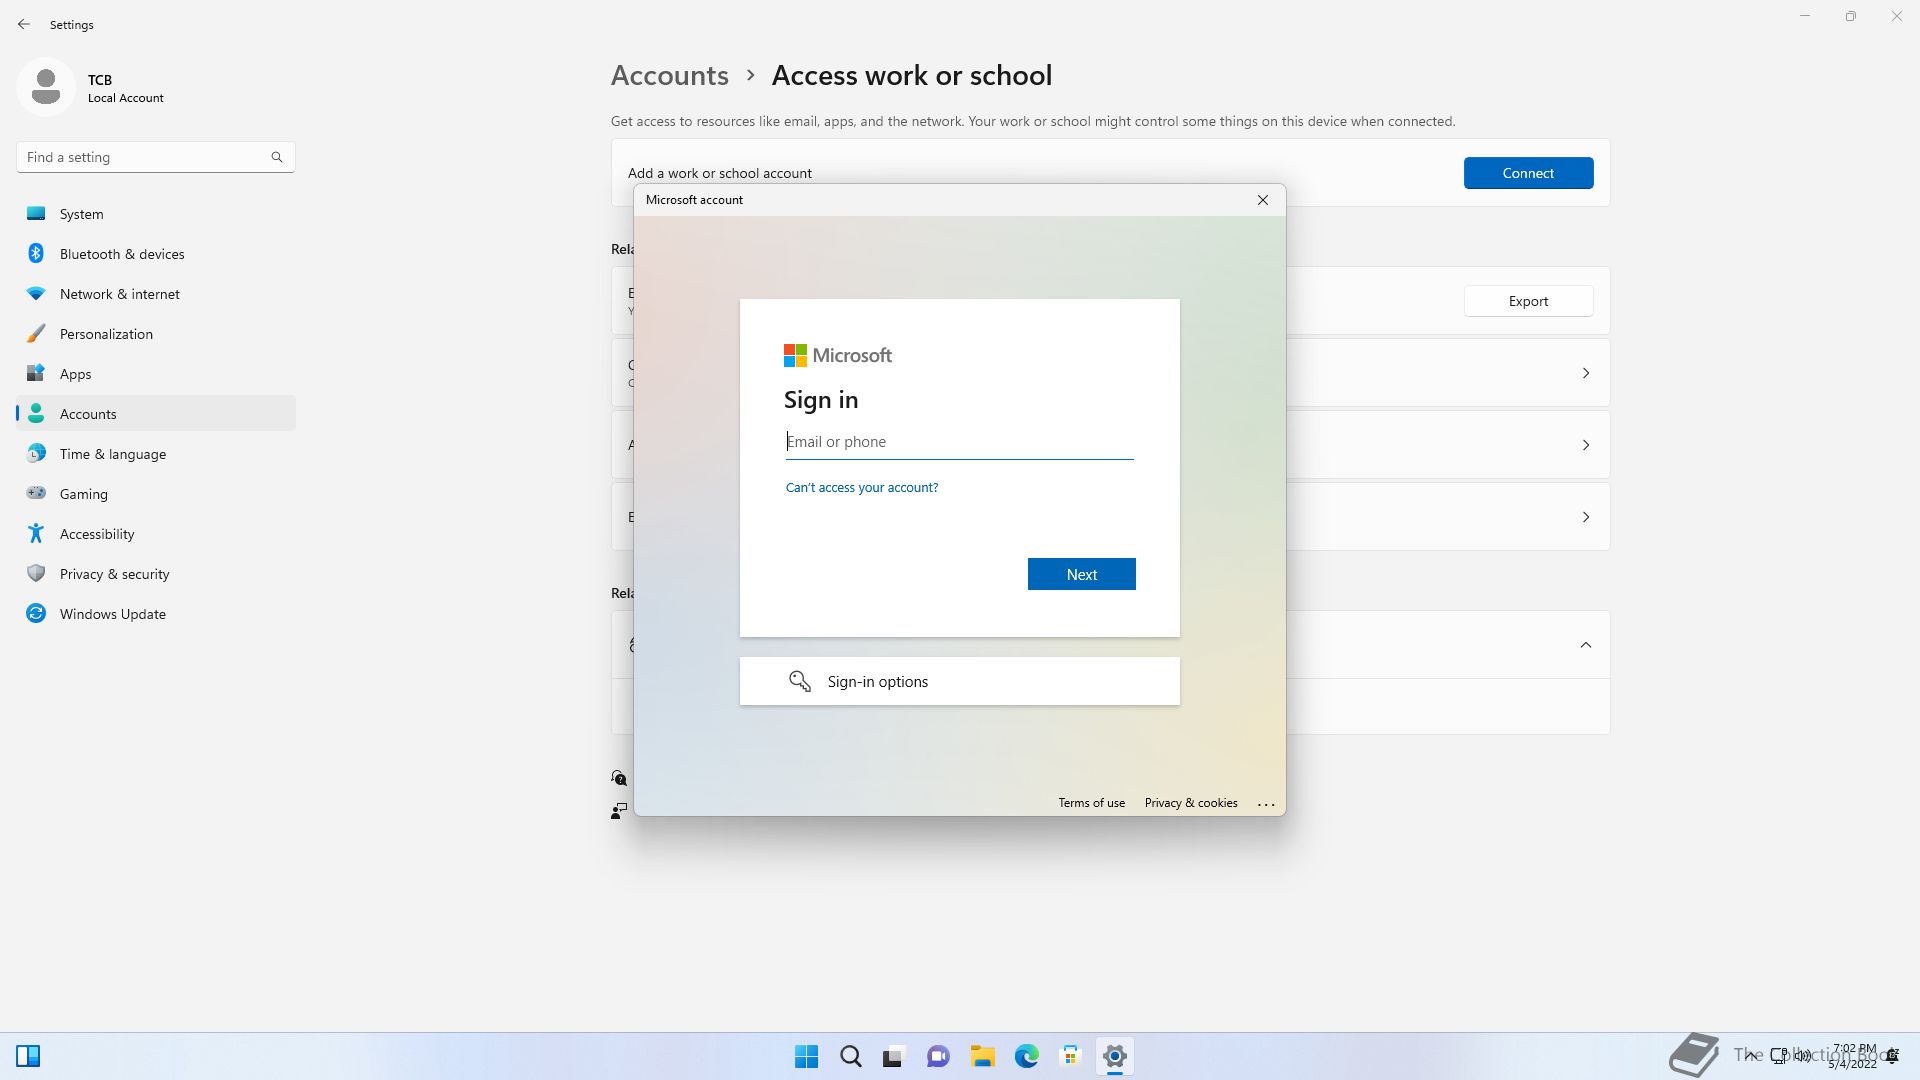Click the Windows Update sync icon
The width and height of the screenshot is (1920, 1080).
tap(36, 613)
